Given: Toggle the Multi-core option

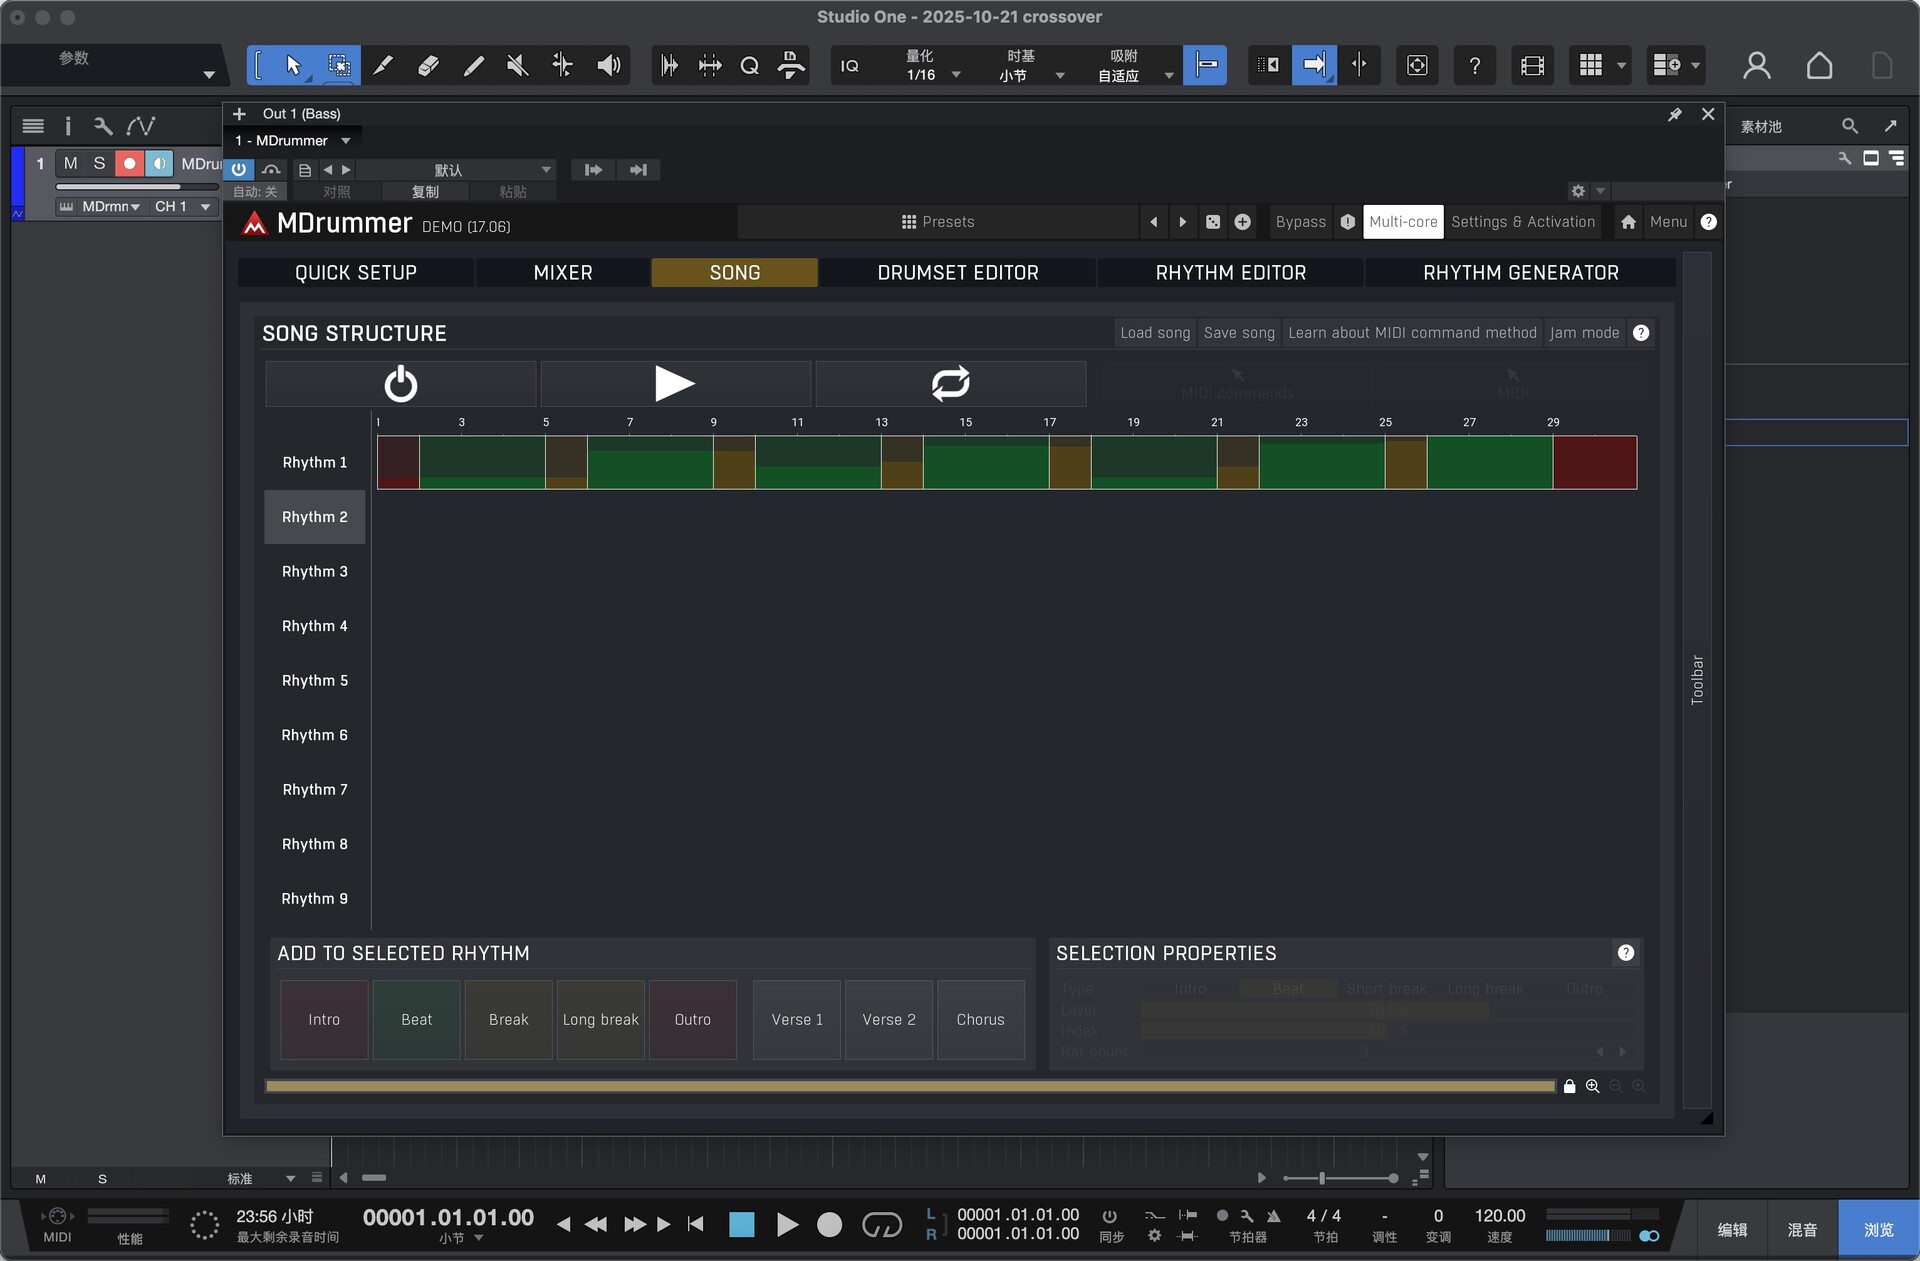Looking at the screenshot, I should [1402, 222].
